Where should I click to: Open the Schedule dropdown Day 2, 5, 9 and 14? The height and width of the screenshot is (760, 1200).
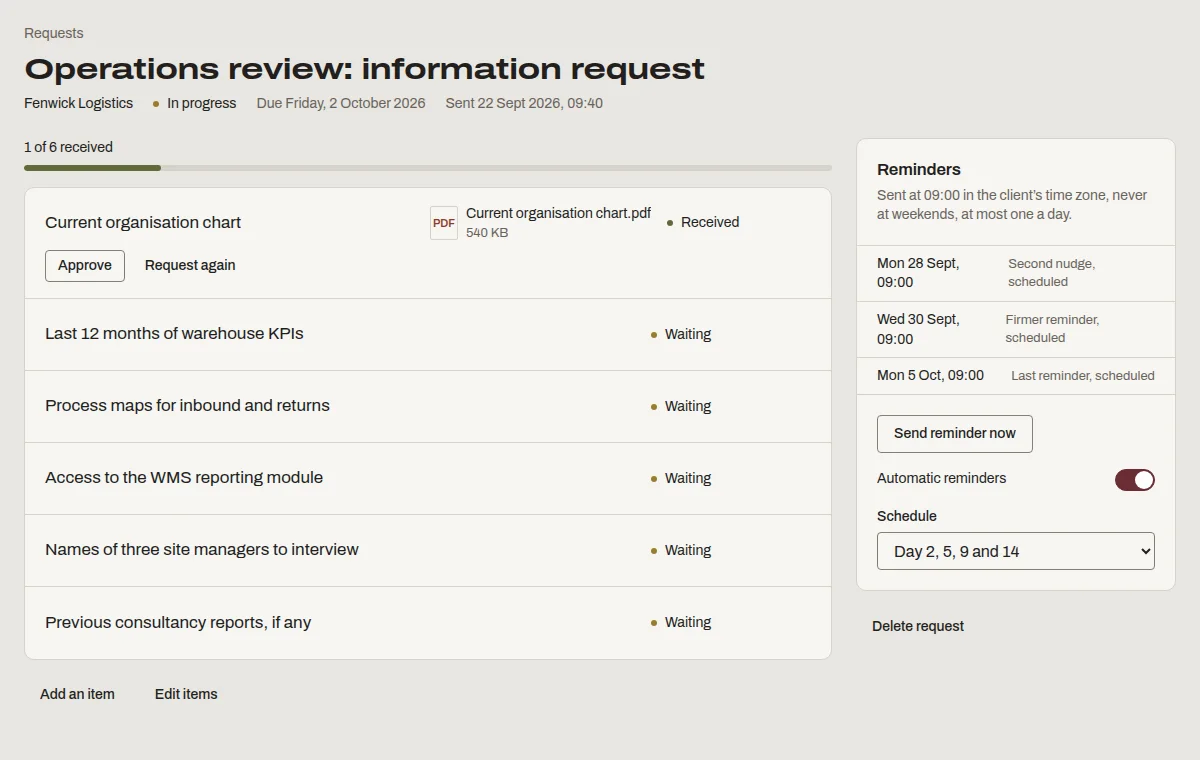click(x=1016, y=551)
